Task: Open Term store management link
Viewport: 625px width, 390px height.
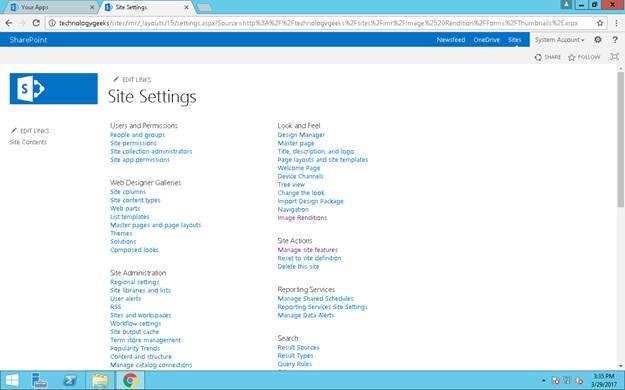Action: (x=145, y=340)
